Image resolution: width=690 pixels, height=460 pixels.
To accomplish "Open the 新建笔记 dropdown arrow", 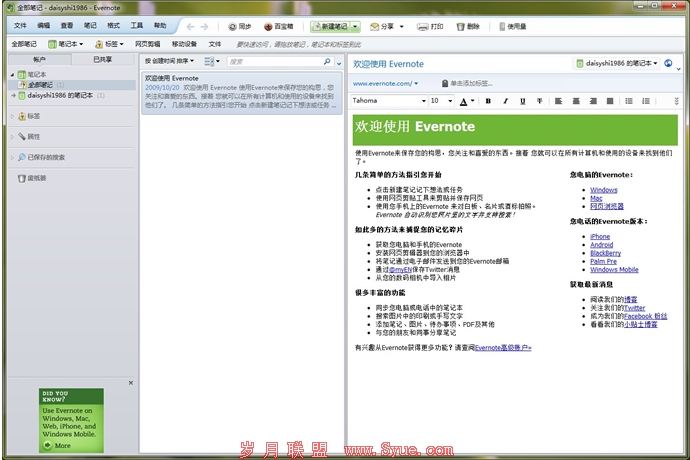I will pos(356,27).
